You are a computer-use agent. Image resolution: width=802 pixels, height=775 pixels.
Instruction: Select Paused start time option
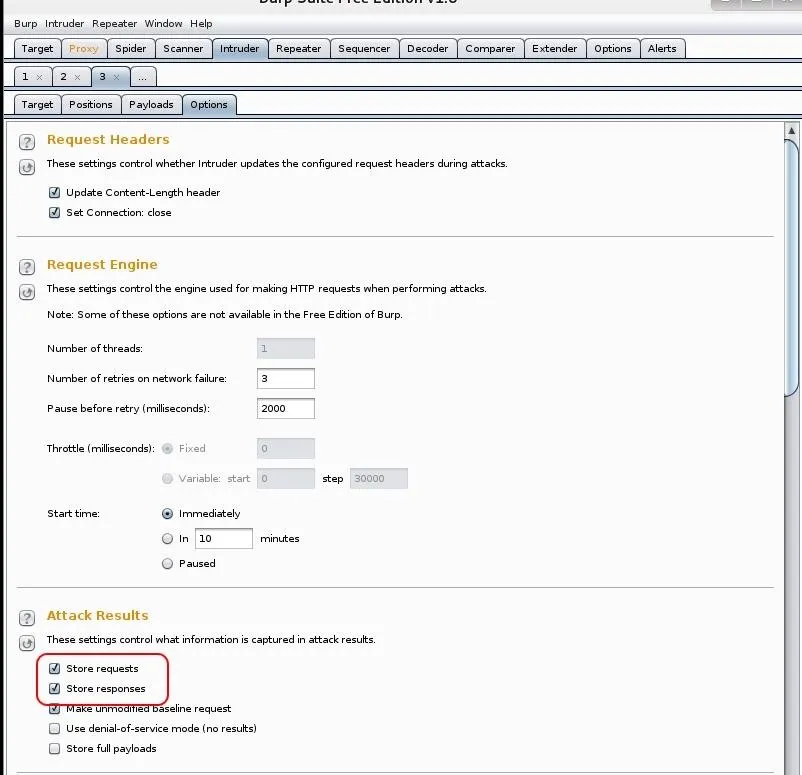[x=167, y=563]
